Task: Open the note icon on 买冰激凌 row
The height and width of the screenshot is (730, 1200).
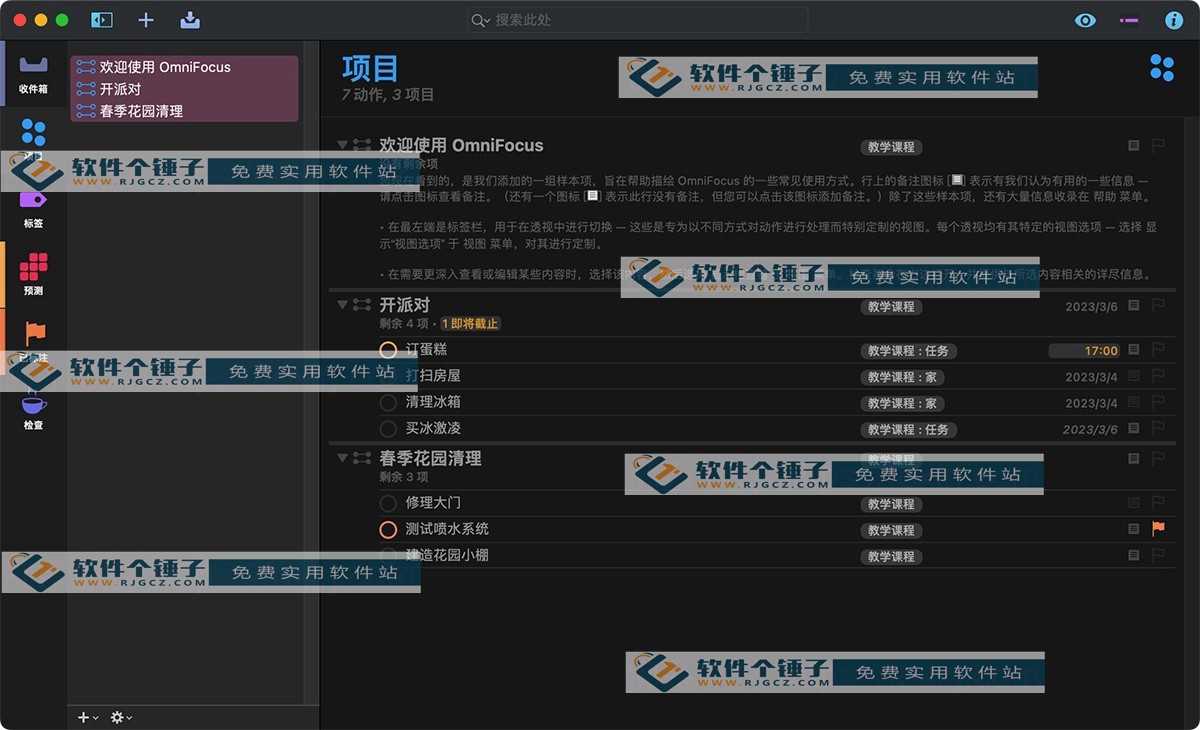Action: tap(1133, 428)
